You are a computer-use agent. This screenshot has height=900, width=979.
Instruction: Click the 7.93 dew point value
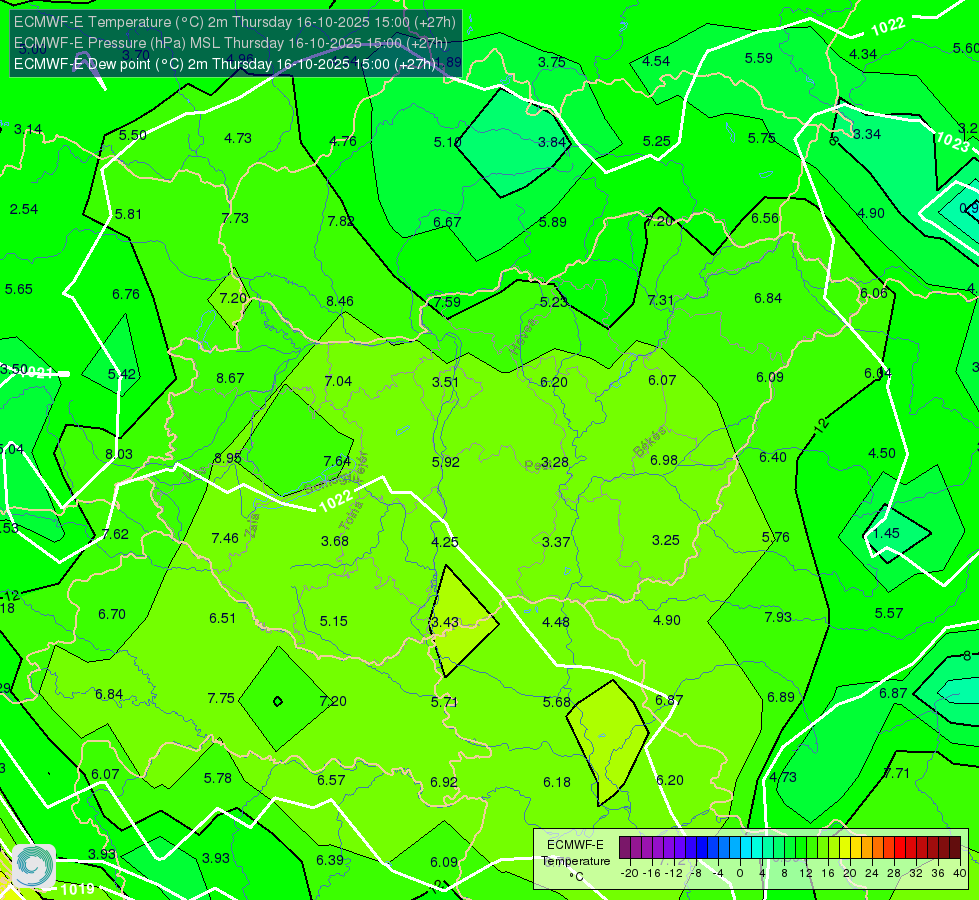coord(778,617)
